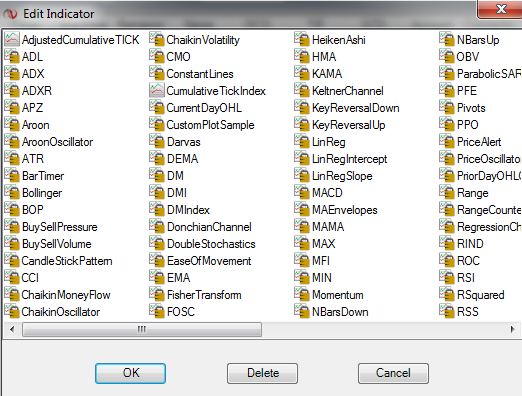This screenshot has width=522, height=396.
Task: Click the lock icon next to RSI
Action: point(447,277)
